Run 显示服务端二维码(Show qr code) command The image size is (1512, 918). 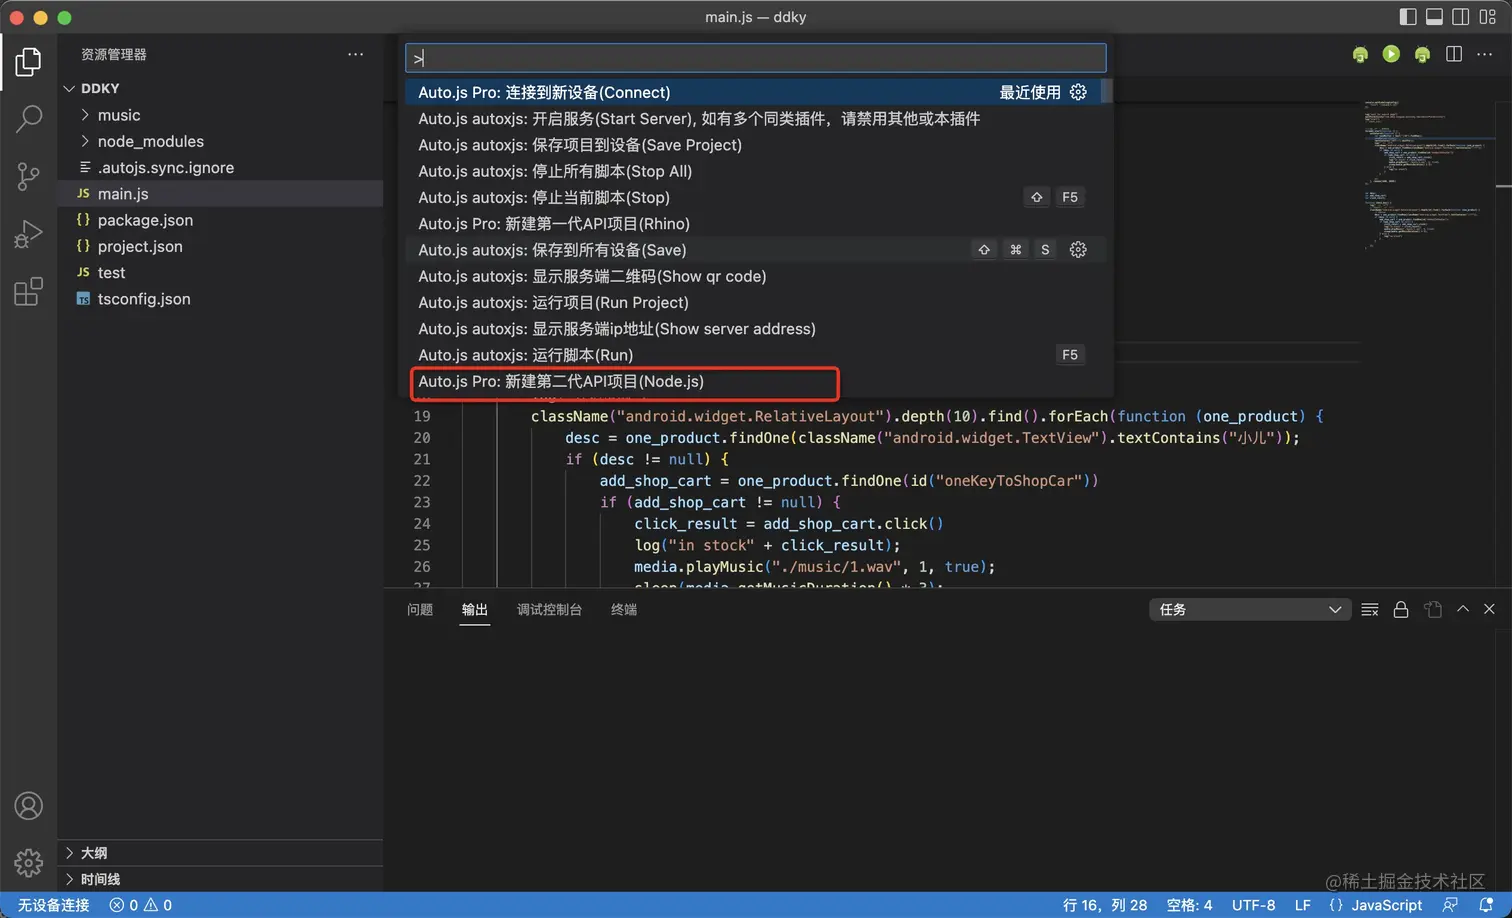pyautogui.click(x=754, y=276)
